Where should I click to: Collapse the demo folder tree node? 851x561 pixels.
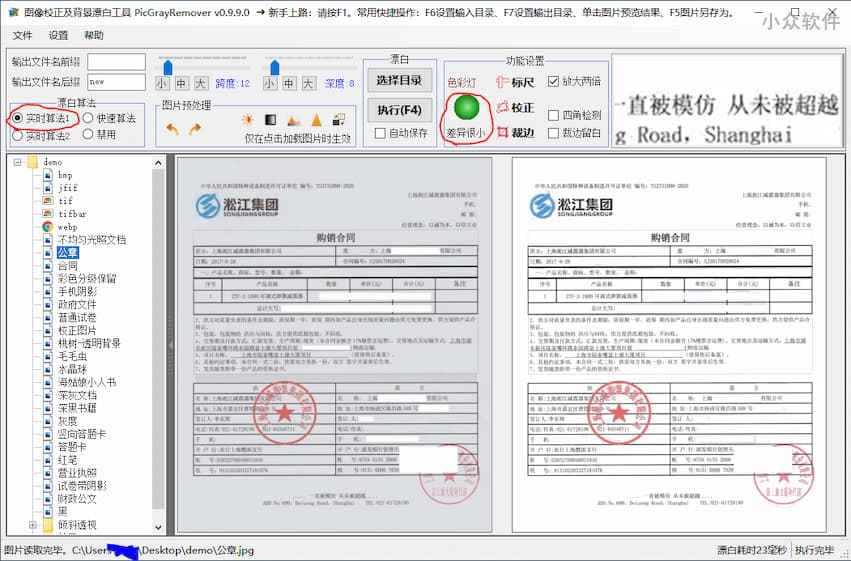coord(17,161)
